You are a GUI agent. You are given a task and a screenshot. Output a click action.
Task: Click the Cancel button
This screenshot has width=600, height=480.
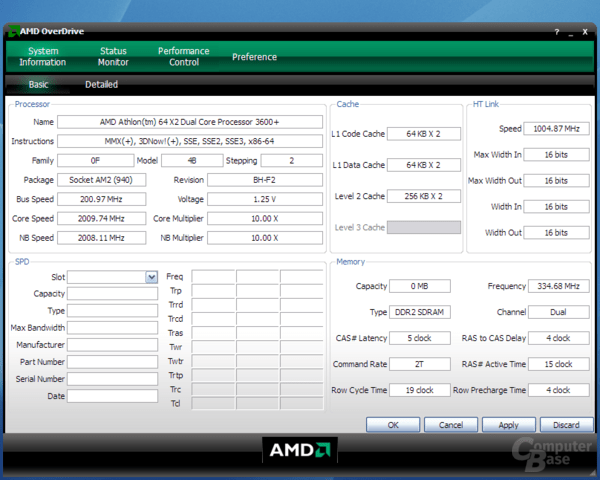click(x=451, y=425)
